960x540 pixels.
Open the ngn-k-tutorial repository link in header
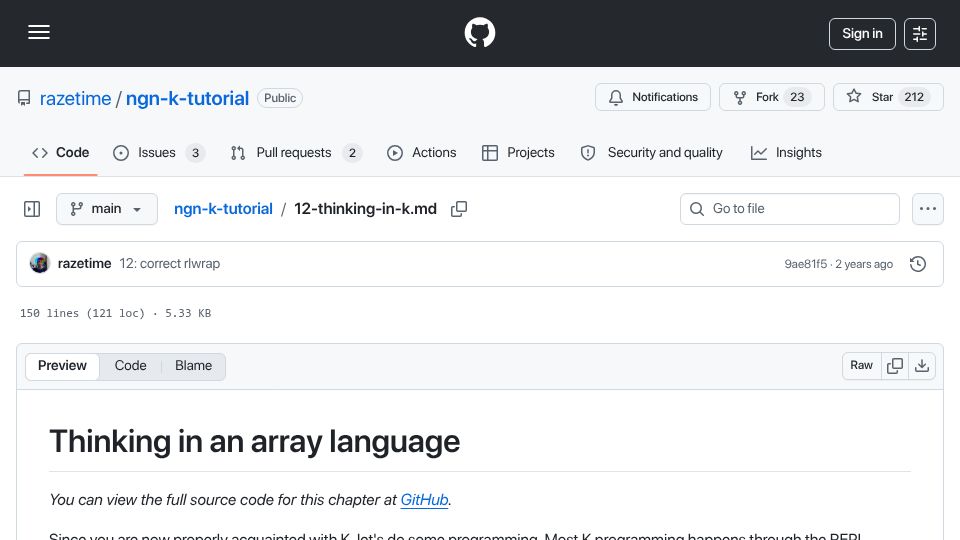coord(187,99)
